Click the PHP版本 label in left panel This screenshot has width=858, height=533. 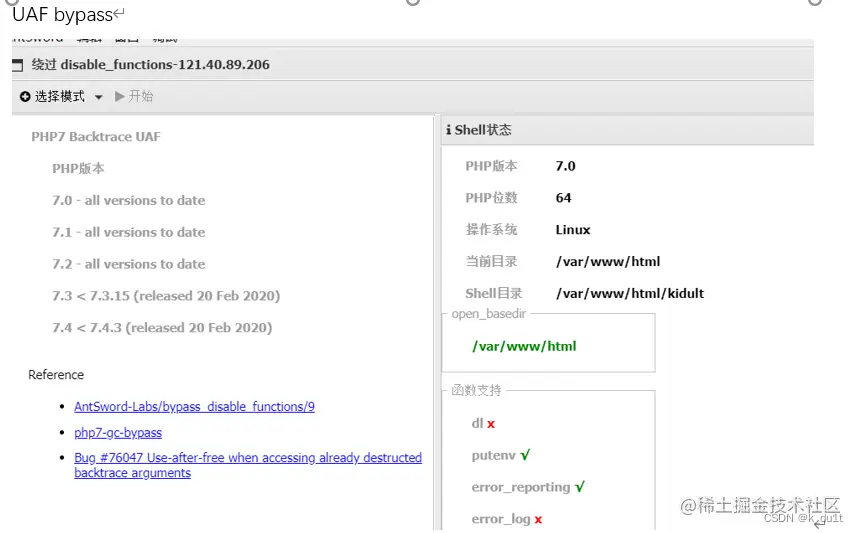78,169
